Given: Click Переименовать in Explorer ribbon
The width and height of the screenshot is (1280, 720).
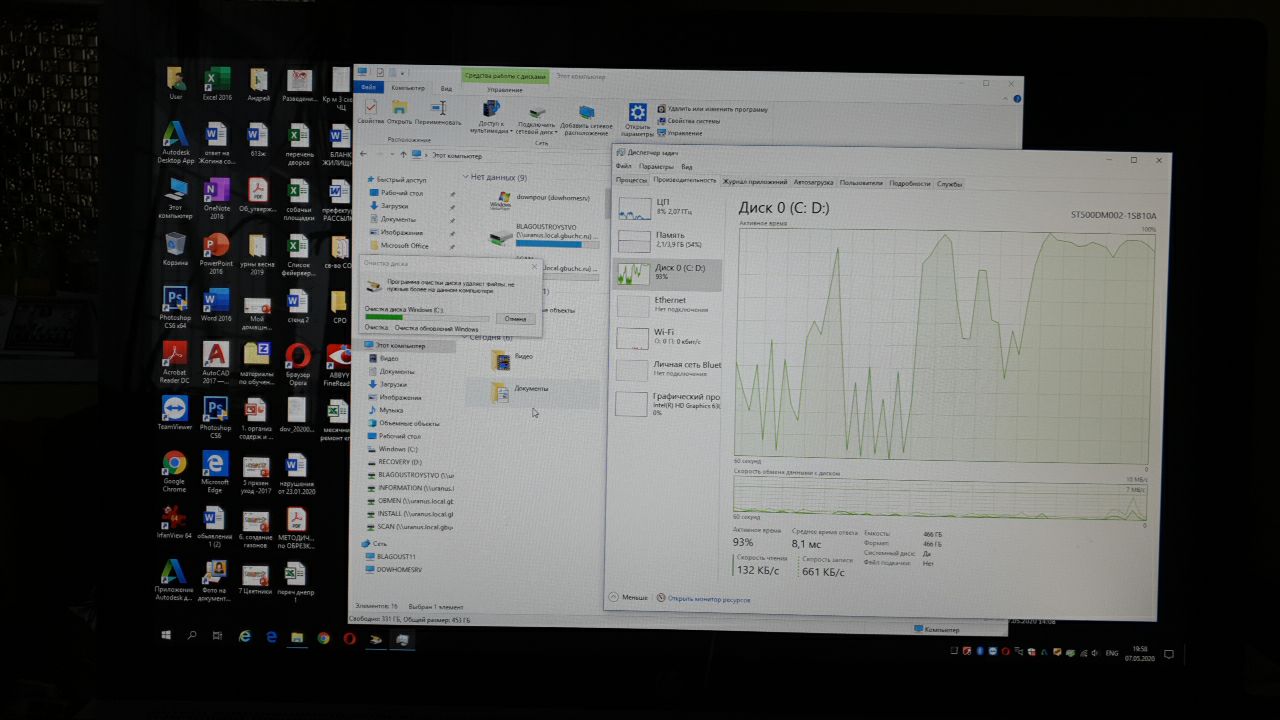Looking at the screenshot, I should pos(438,111).
